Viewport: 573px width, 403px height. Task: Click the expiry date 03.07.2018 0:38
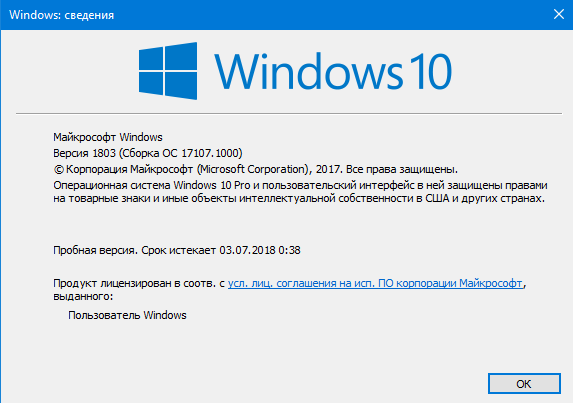point(260,250)
